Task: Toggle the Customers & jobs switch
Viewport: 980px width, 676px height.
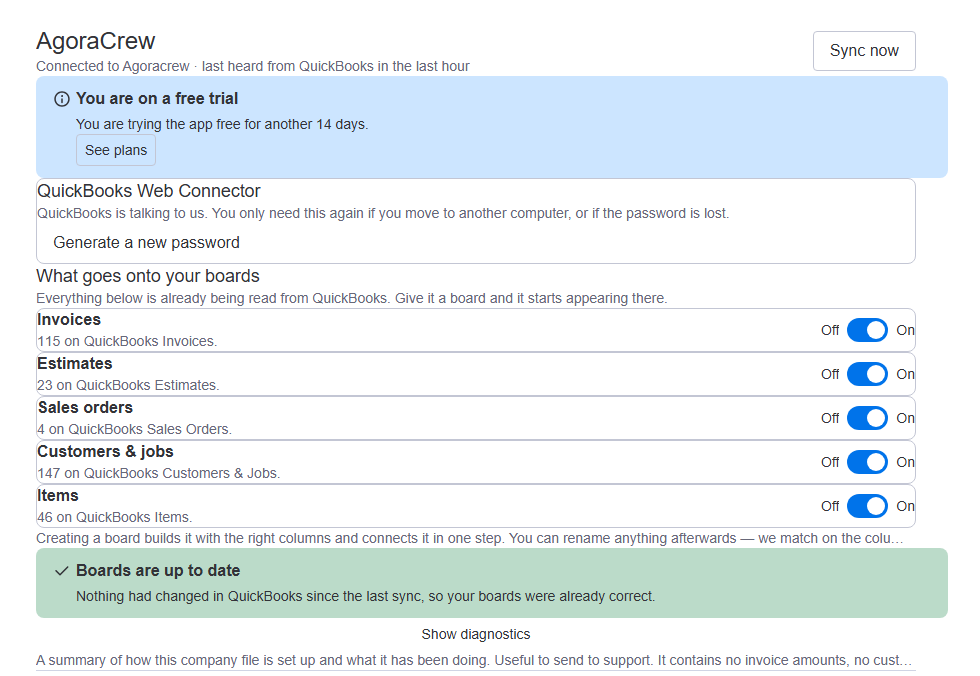Action: click(x=867, y=462)
